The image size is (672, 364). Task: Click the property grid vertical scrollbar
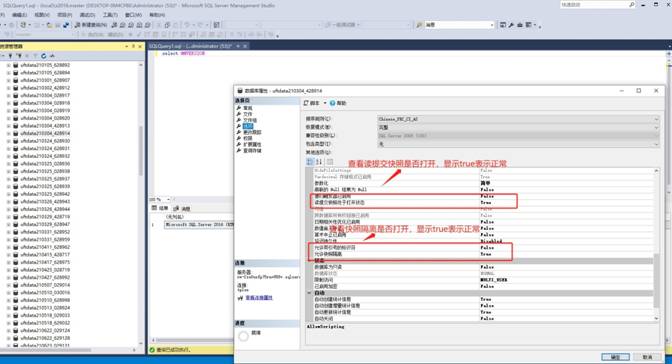tap(656, 280)
